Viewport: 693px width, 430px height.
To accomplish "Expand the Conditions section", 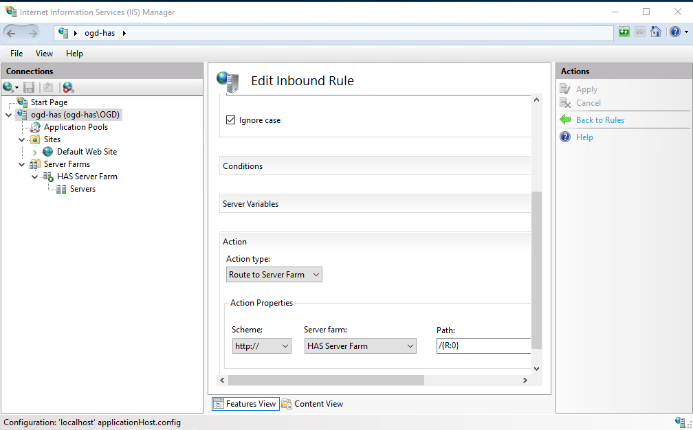I will coord(375,166).
